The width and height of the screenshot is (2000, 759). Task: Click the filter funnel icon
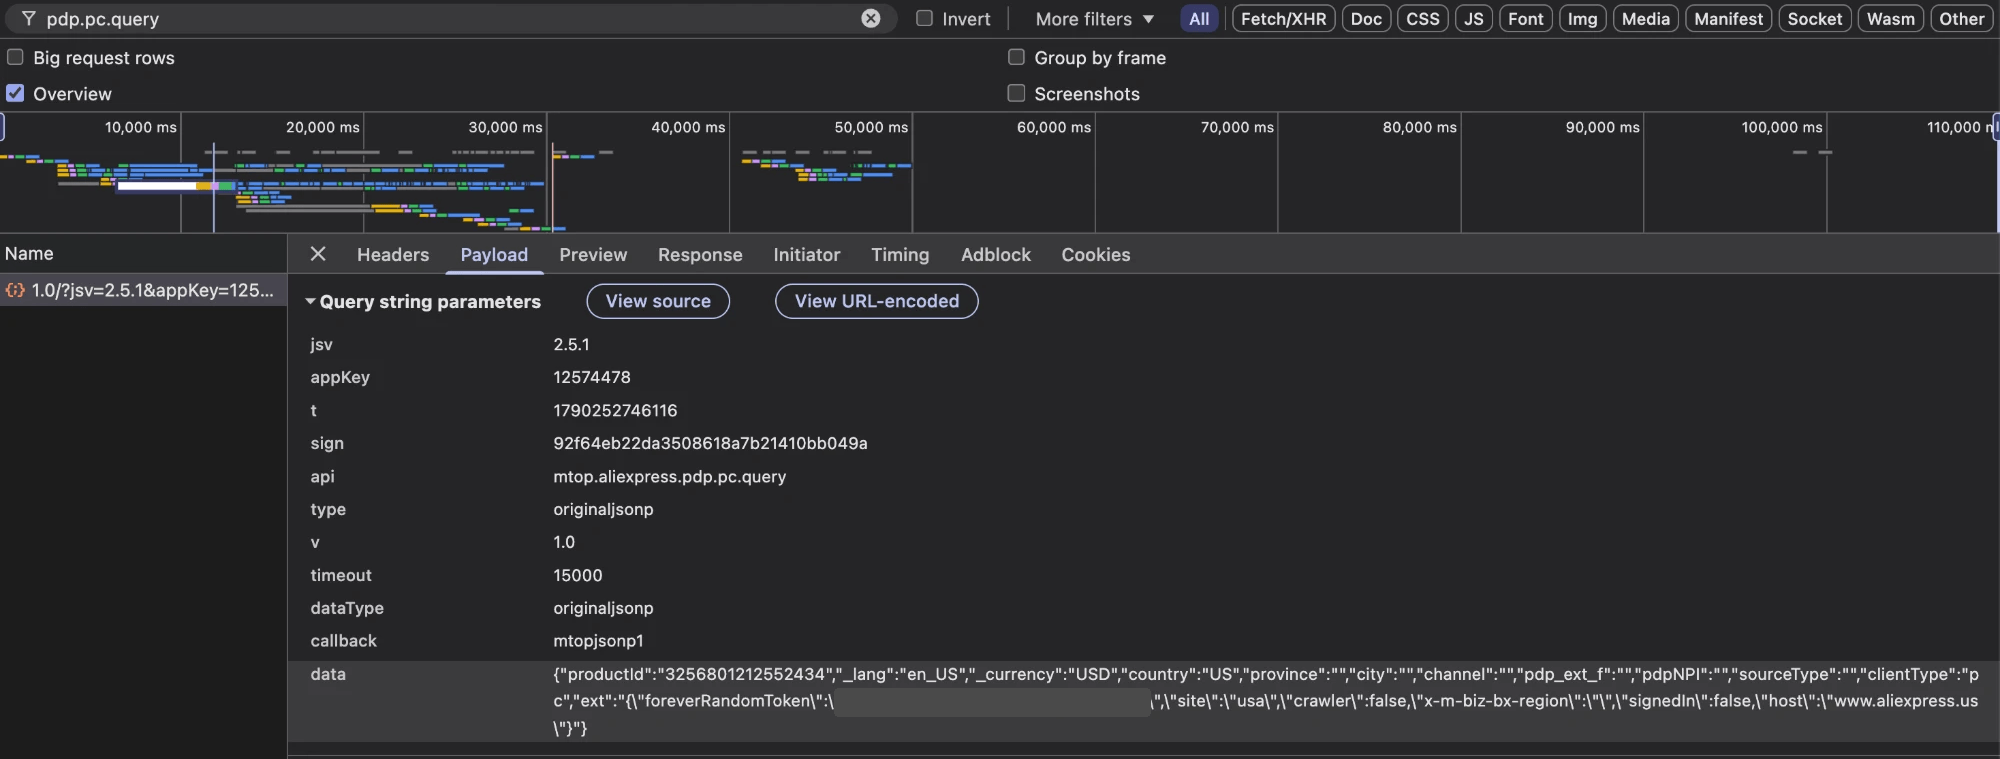pos(29,18)
